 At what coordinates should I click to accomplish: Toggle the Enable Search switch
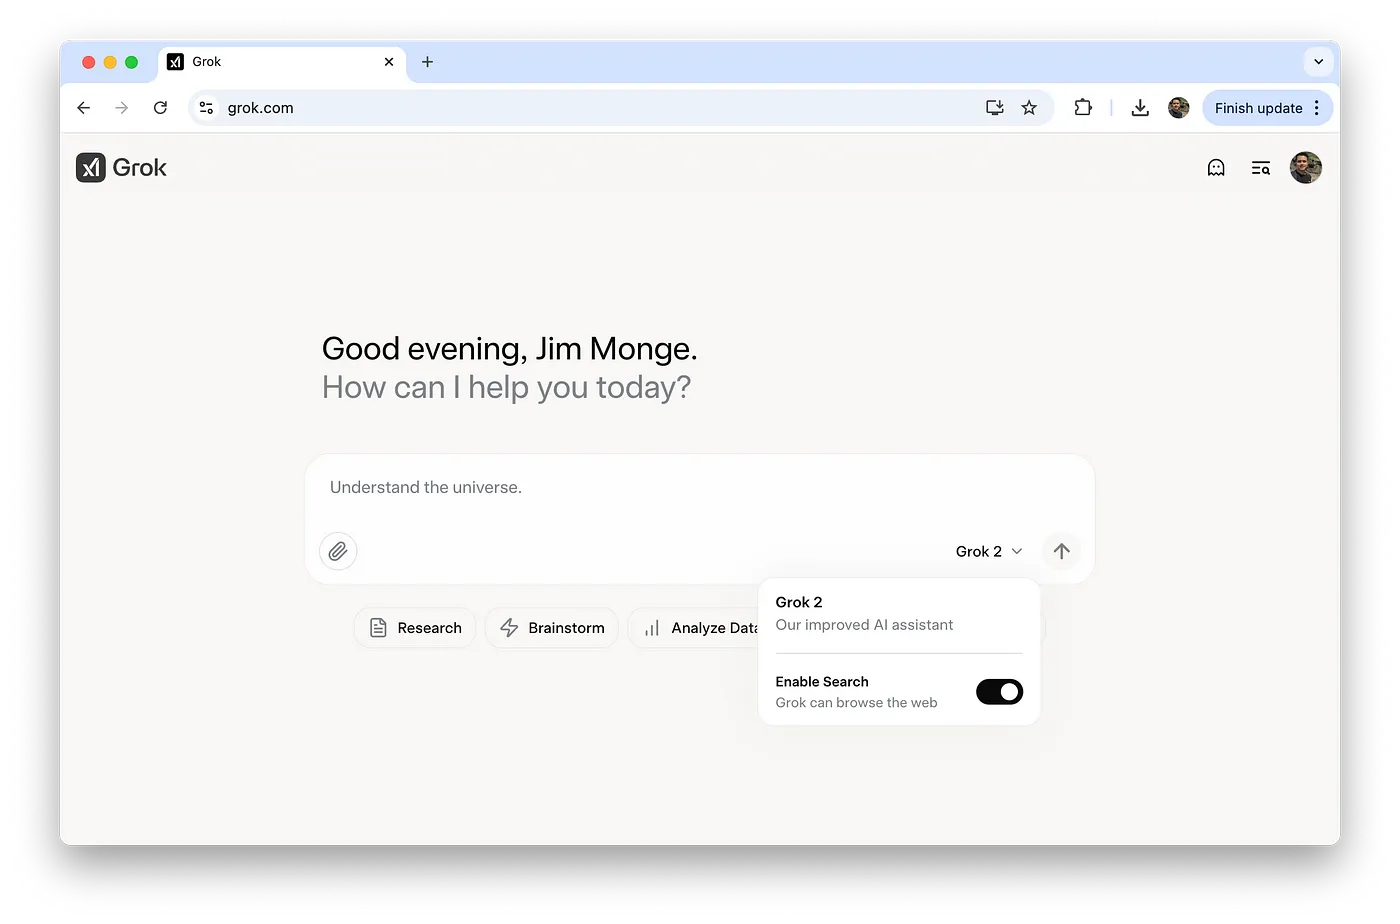1000,692
